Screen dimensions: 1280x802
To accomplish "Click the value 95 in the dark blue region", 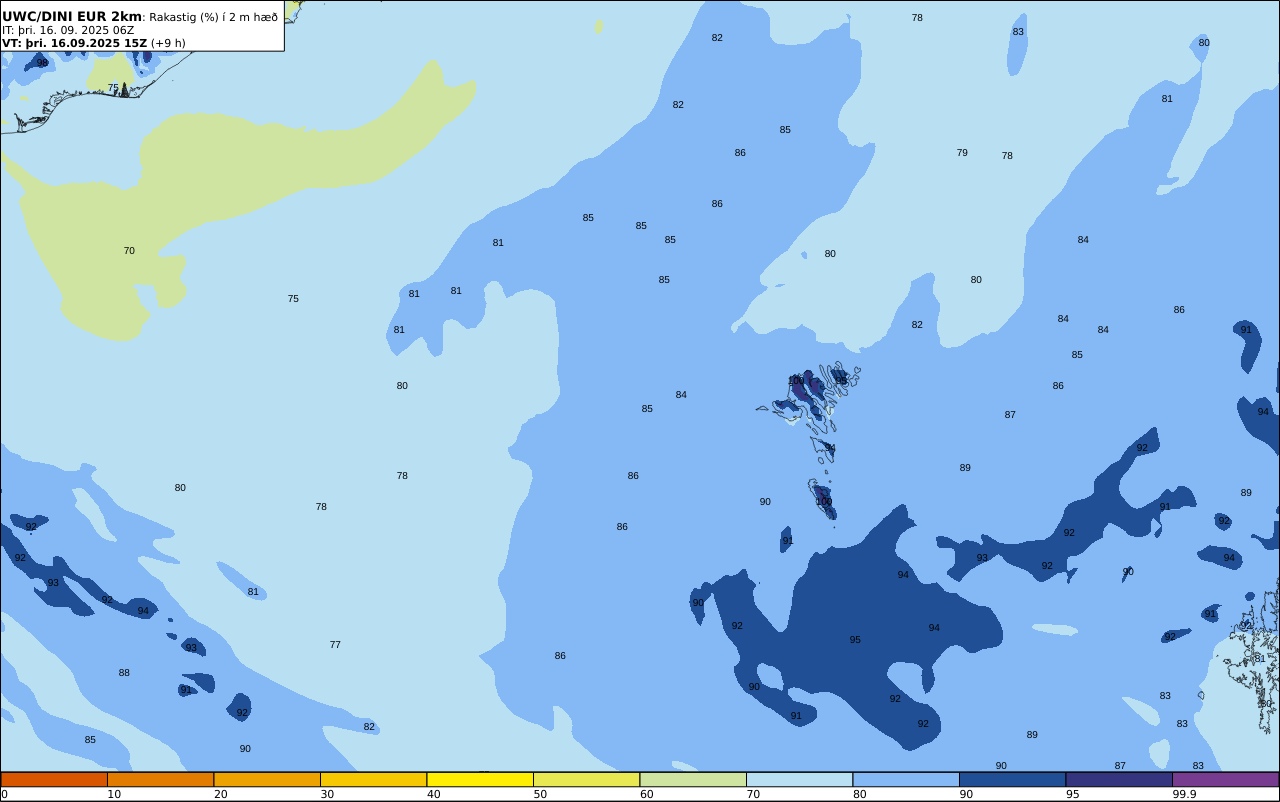I will tap(855, 640).
